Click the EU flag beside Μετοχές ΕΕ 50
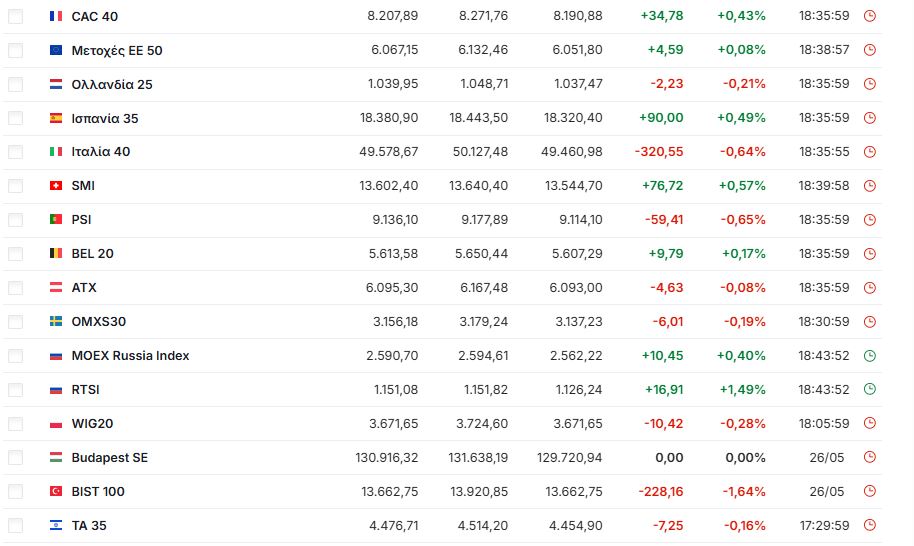Screen dimensions: 914x546 click(x=56, y=50)
